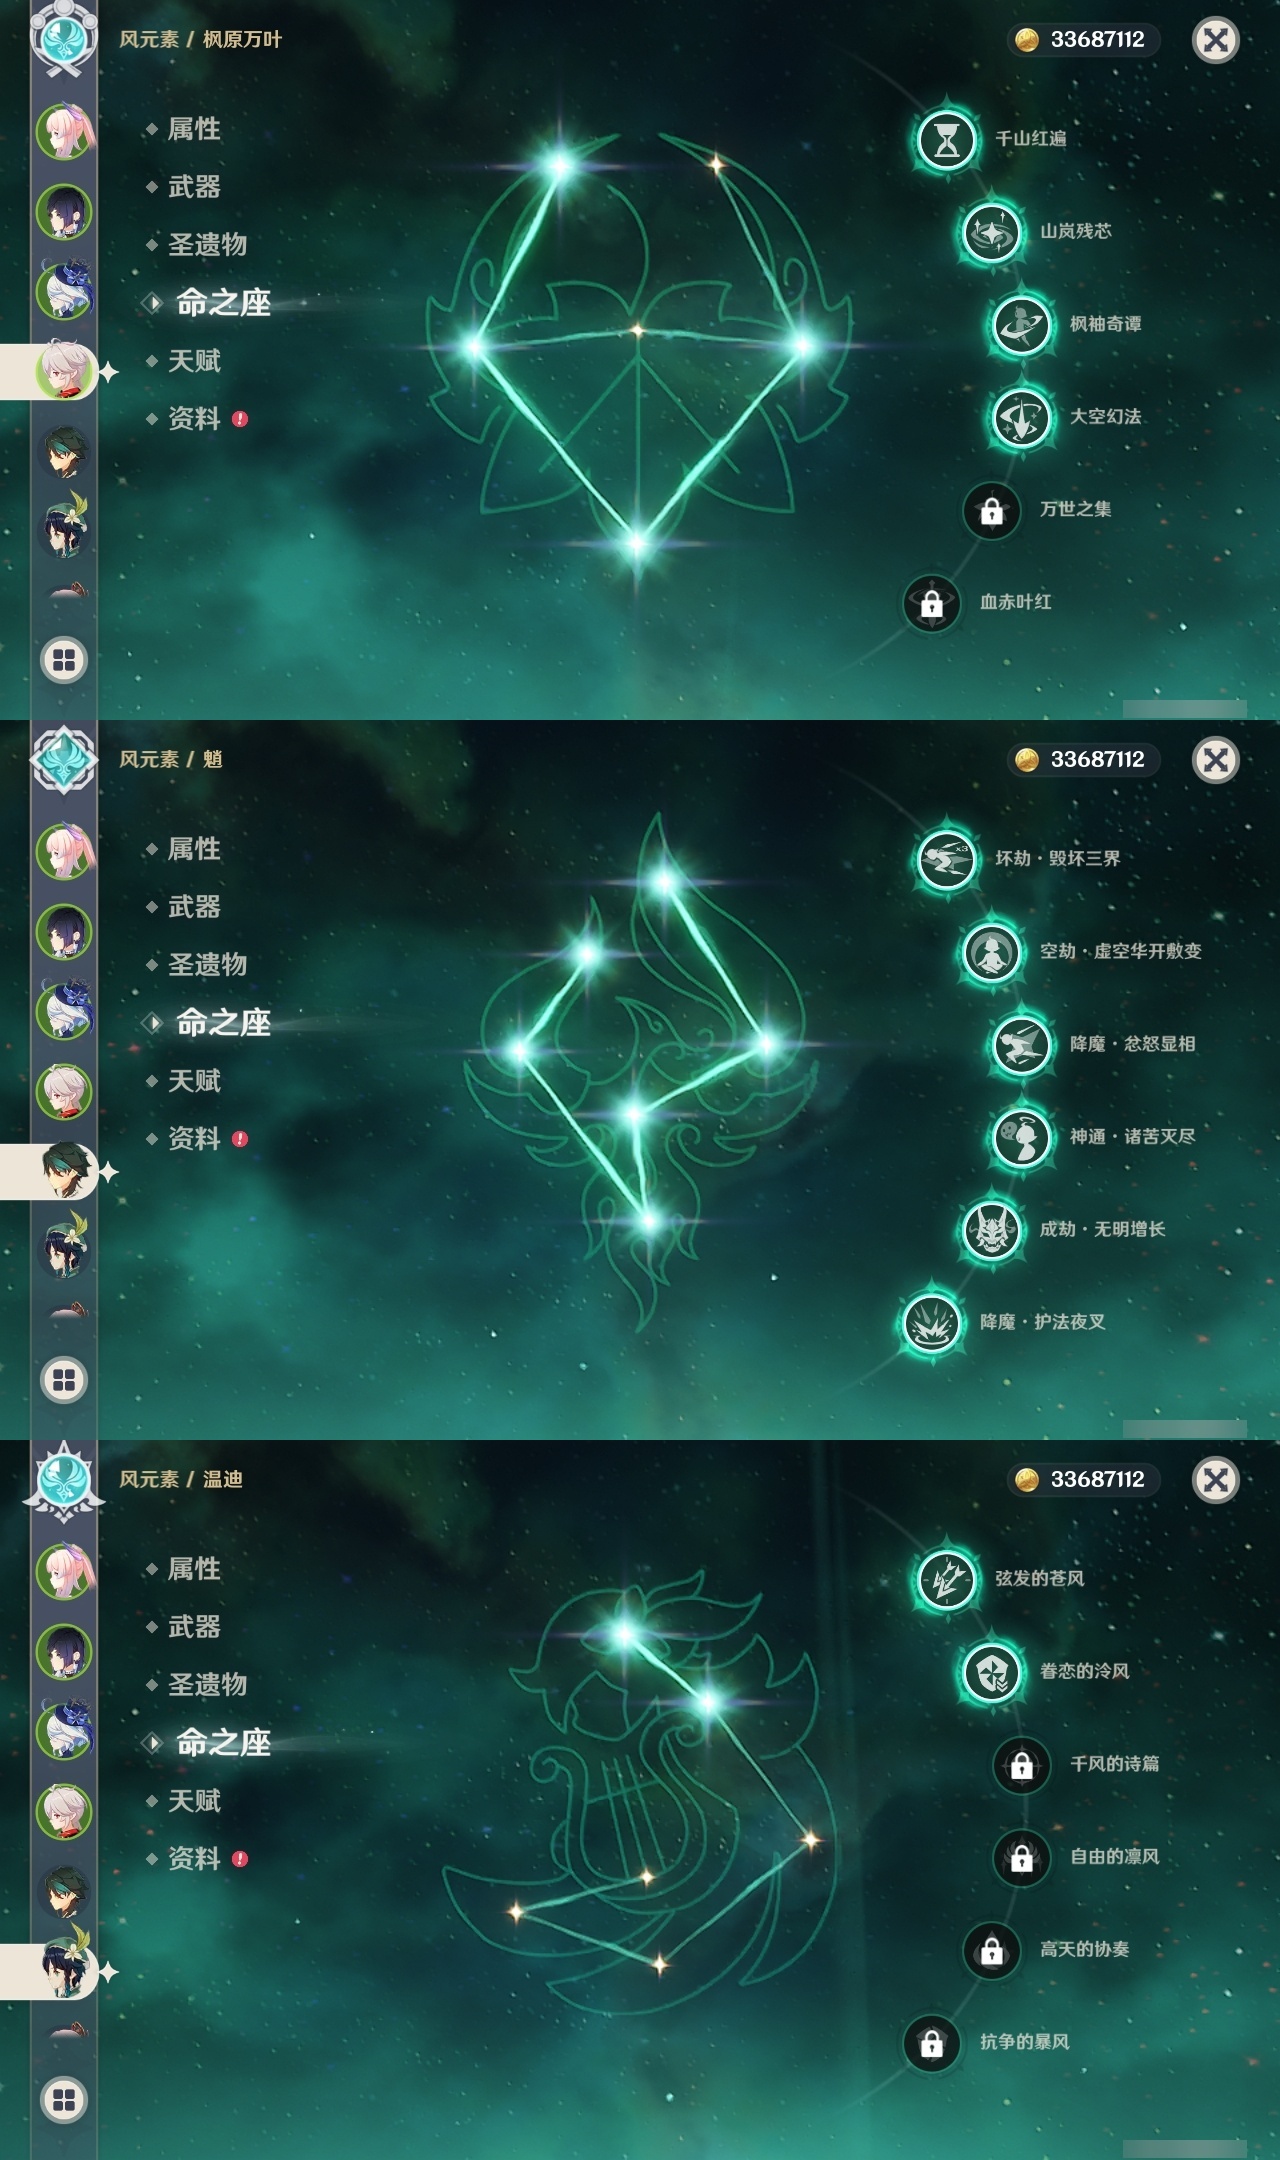Open the 千山红遍 constellation icon
This screenshot has width=1280, height=2160.
pos(946,139)
